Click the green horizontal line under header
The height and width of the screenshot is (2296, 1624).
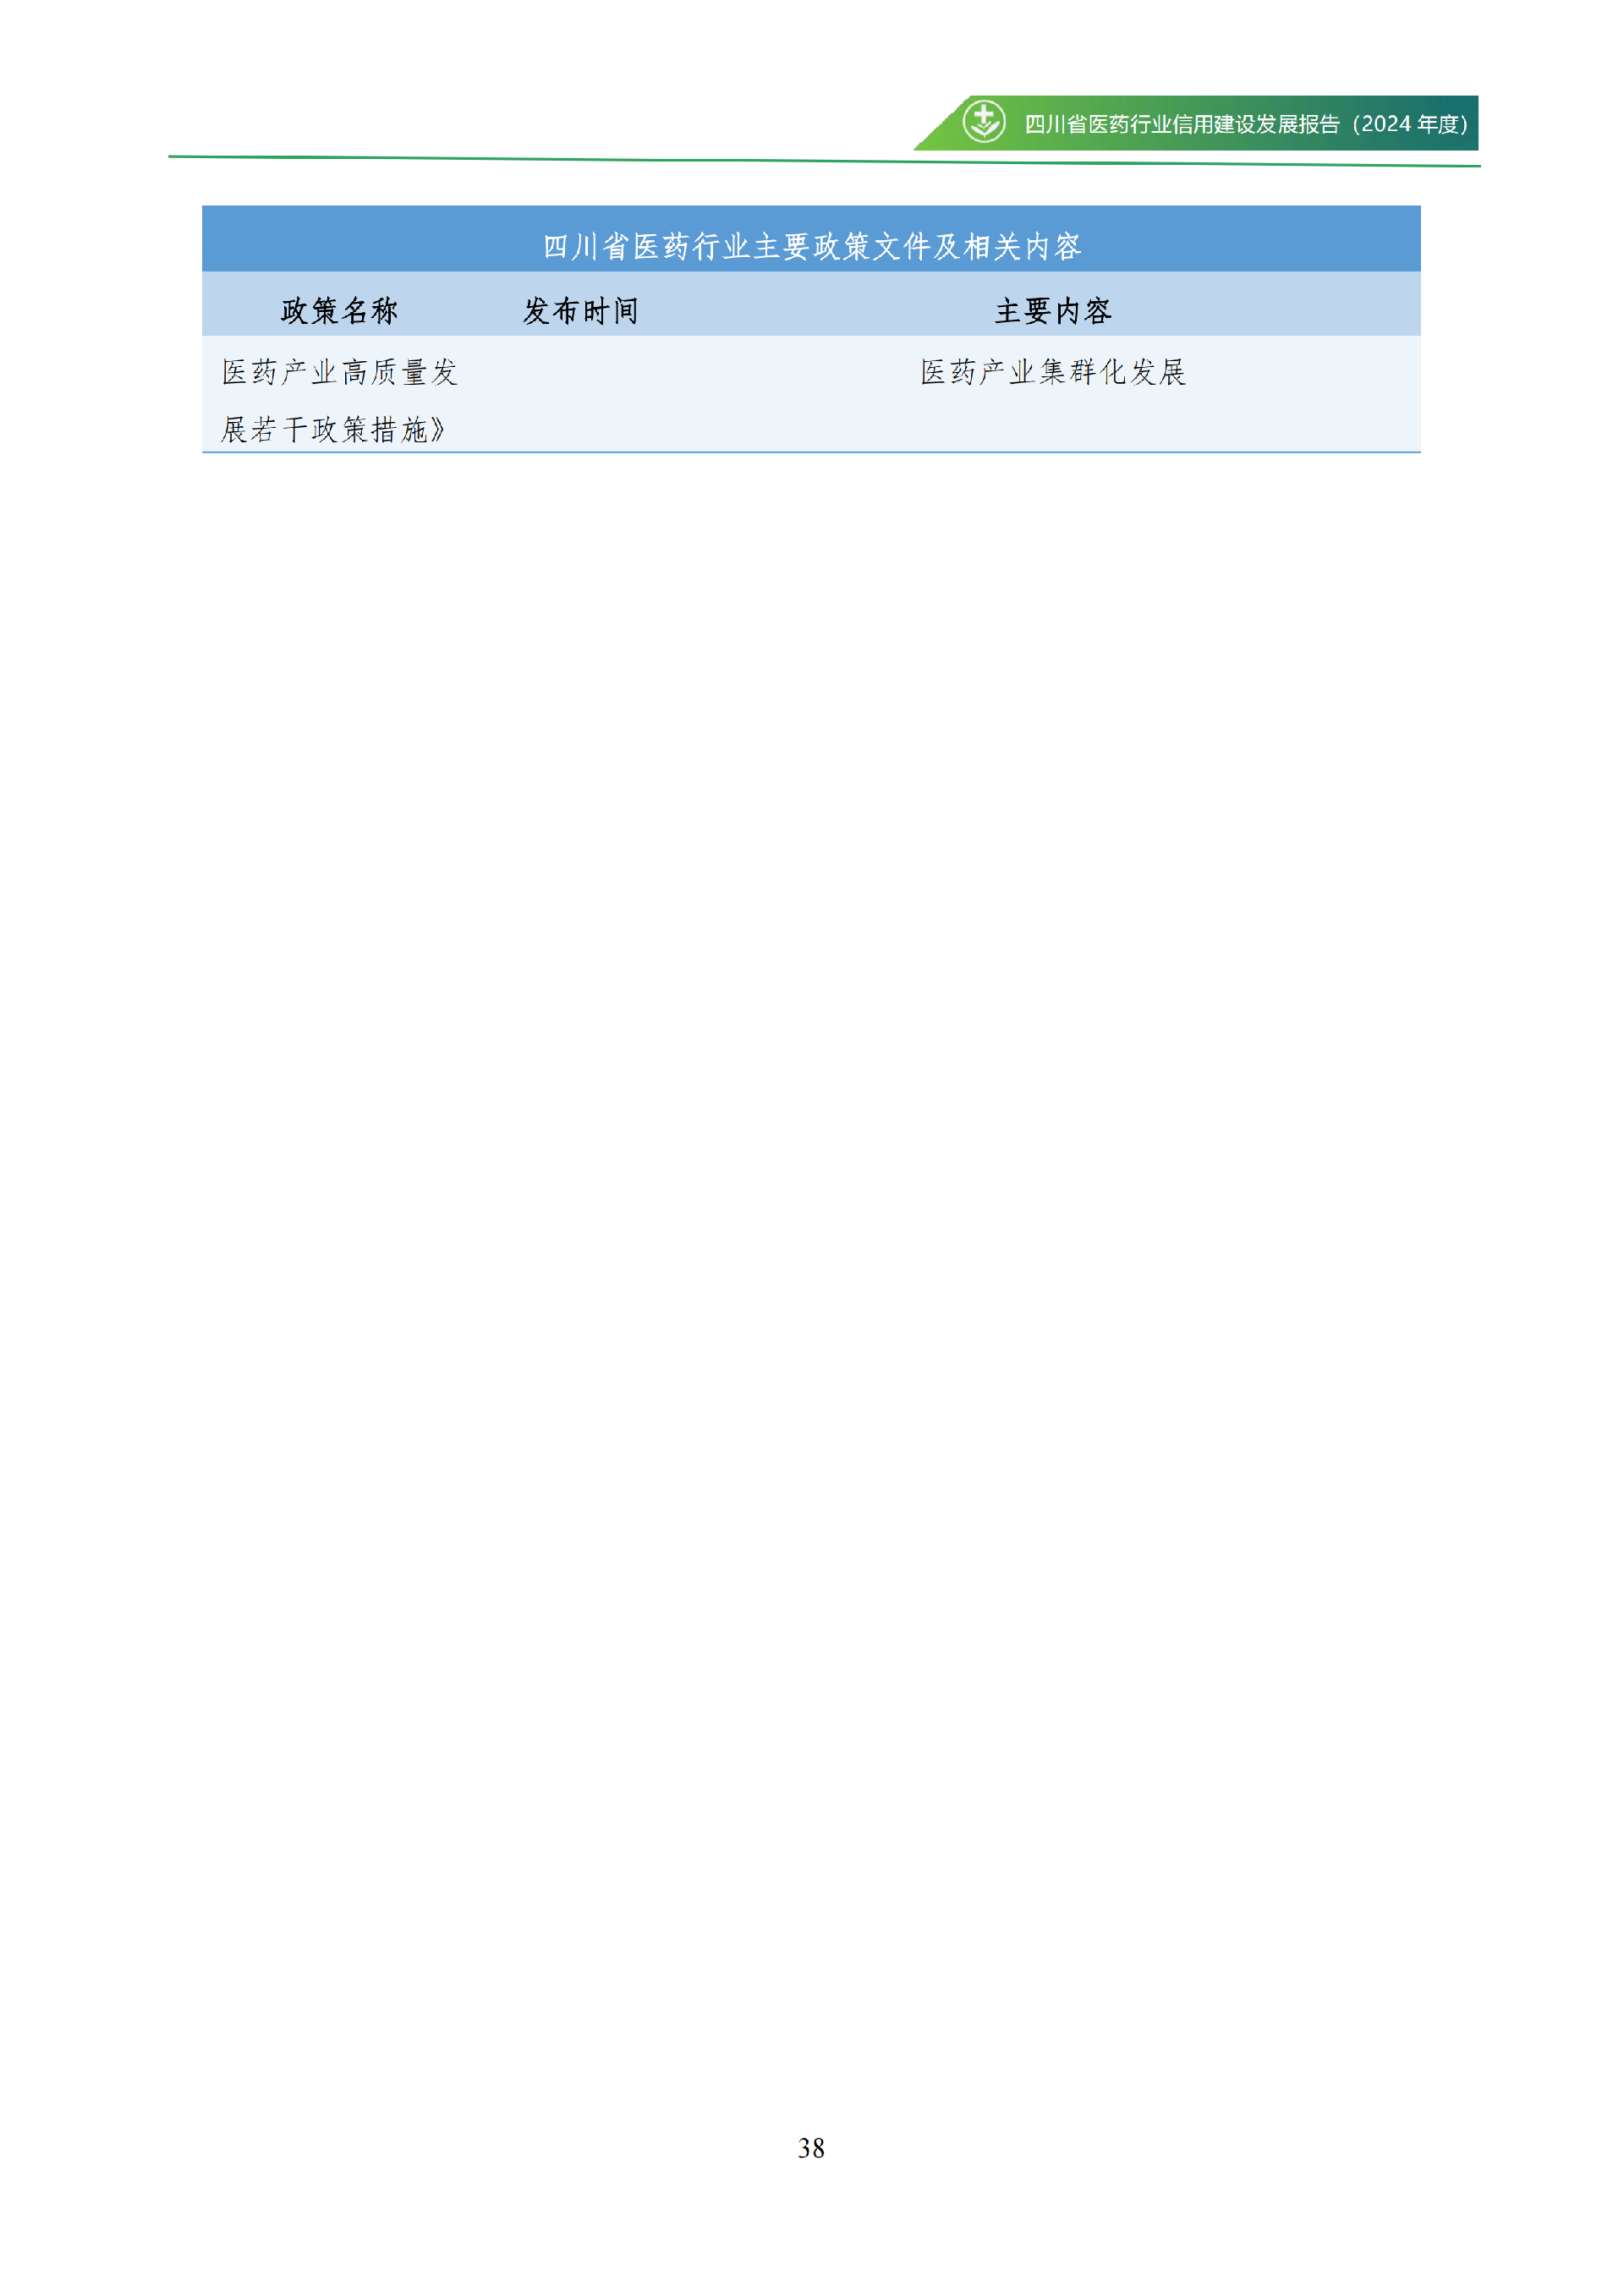[x=824, y=161]
